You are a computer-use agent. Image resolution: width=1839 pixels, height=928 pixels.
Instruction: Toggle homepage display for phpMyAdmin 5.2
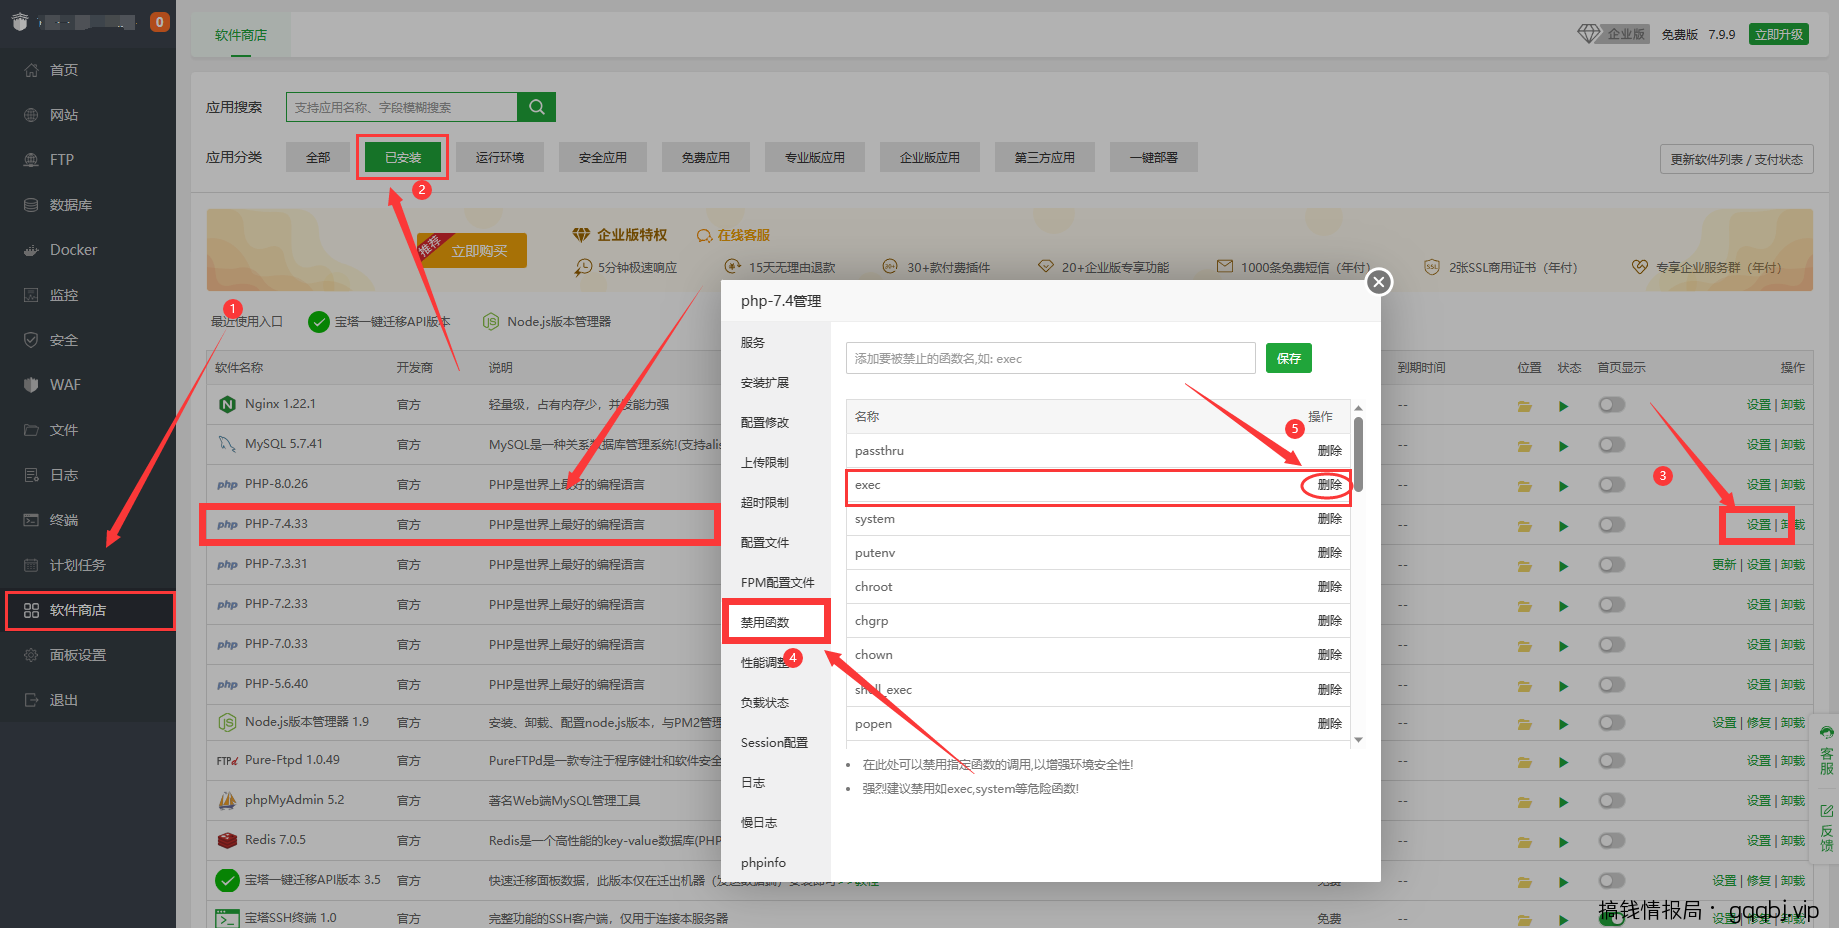pyautogui.click(x=1611, y=800)
